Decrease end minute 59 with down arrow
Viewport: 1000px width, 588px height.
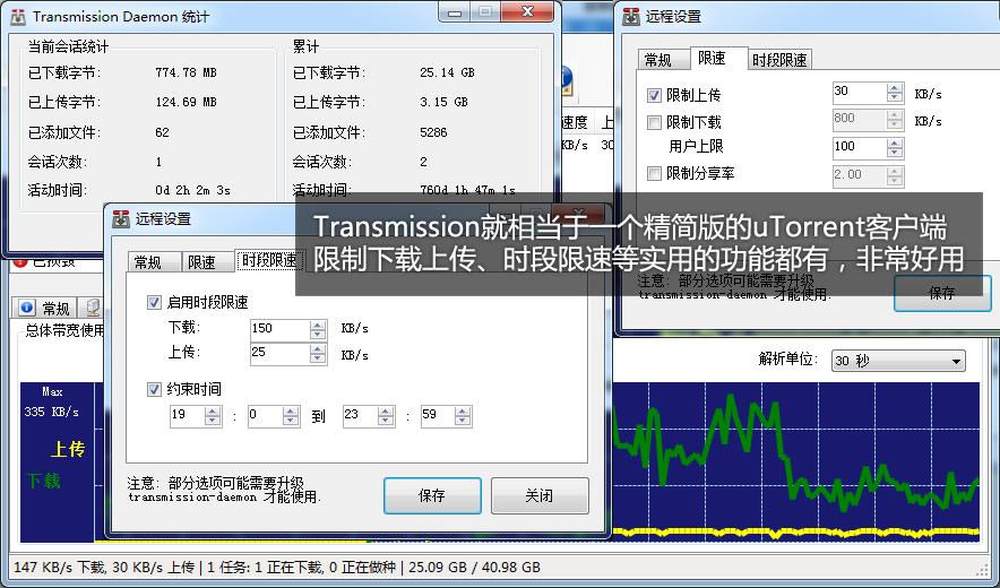pyautogui.click(x=463, y=421)
